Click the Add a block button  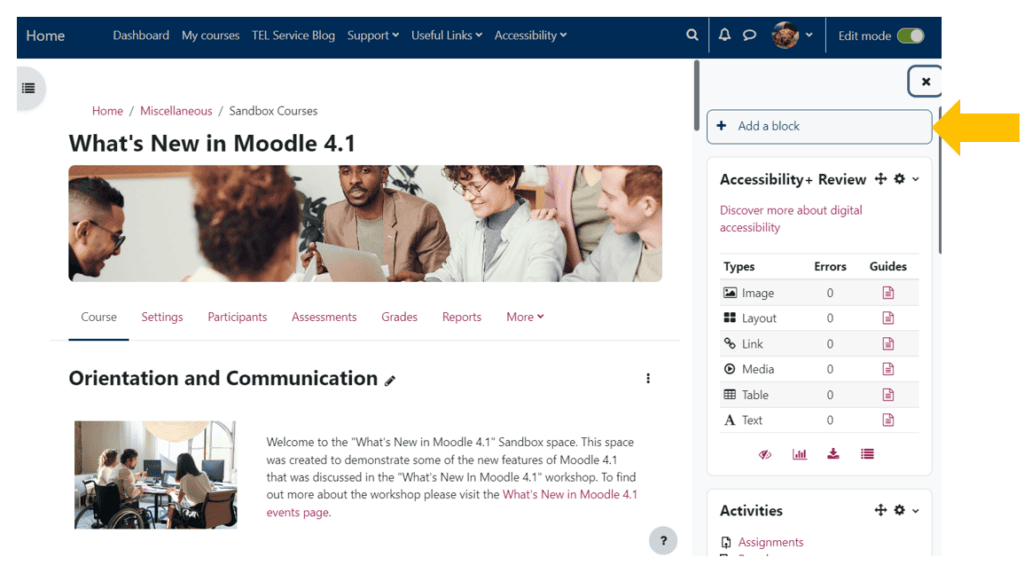(x=819, y=126)
